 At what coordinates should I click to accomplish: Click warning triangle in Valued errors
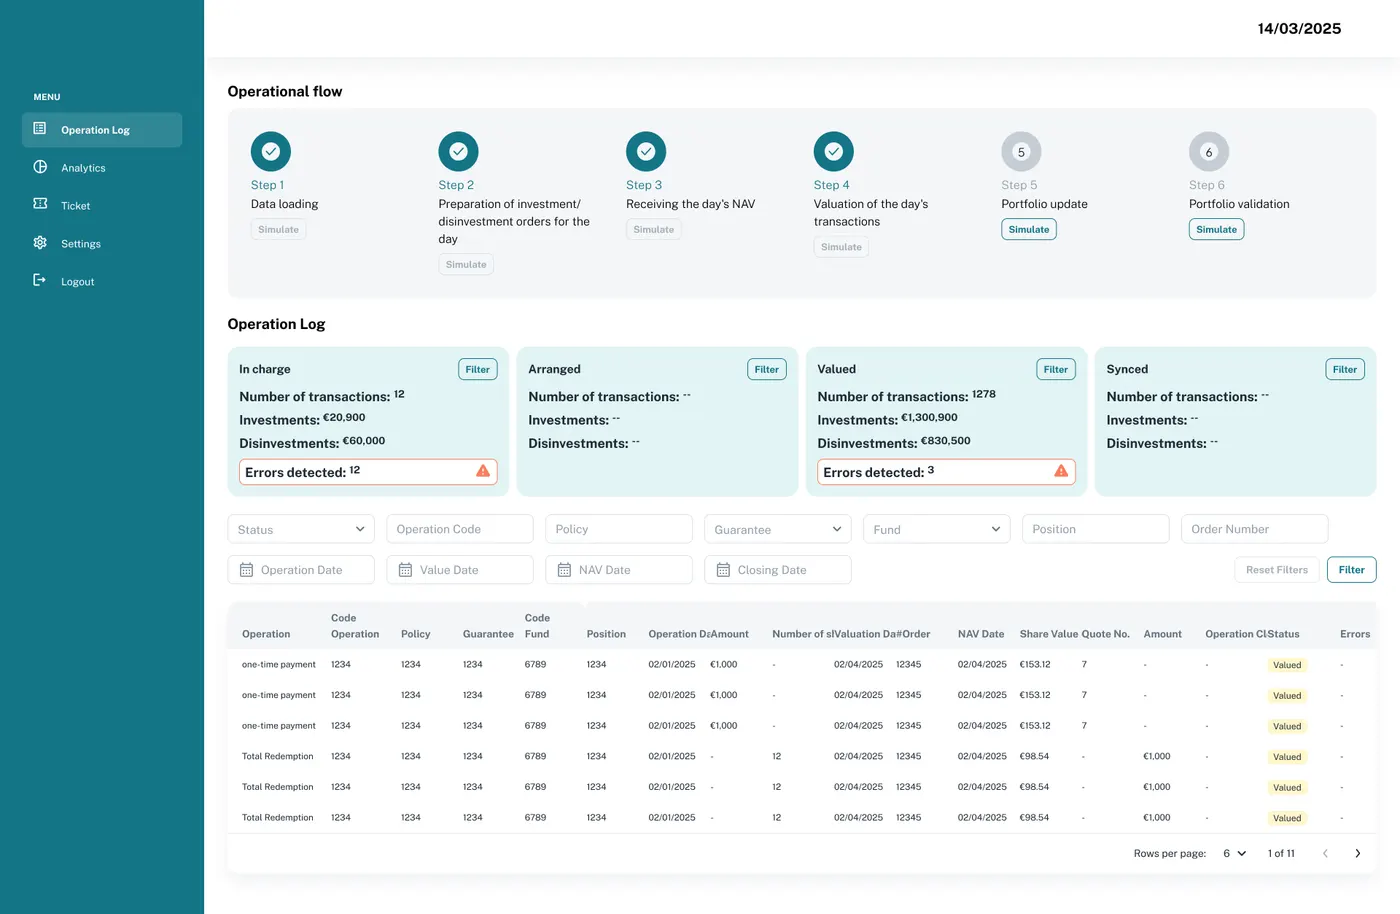coord(1061,471)
